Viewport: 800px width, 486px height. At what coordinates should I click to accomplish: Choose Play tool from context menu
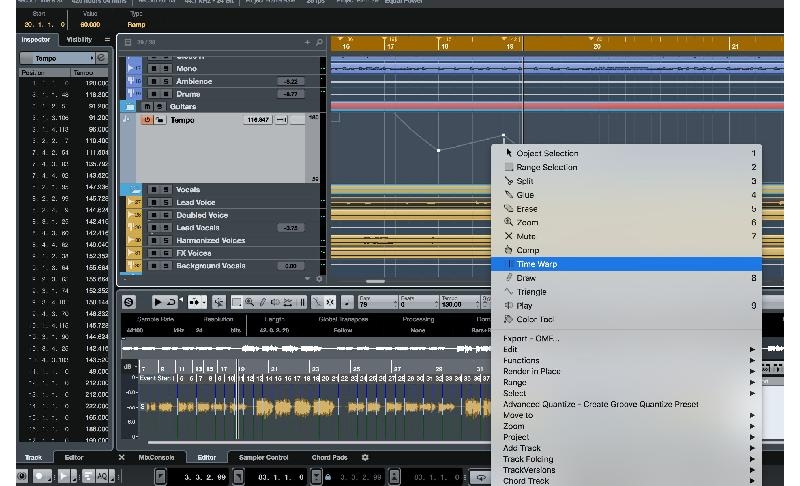coord(626,305)
